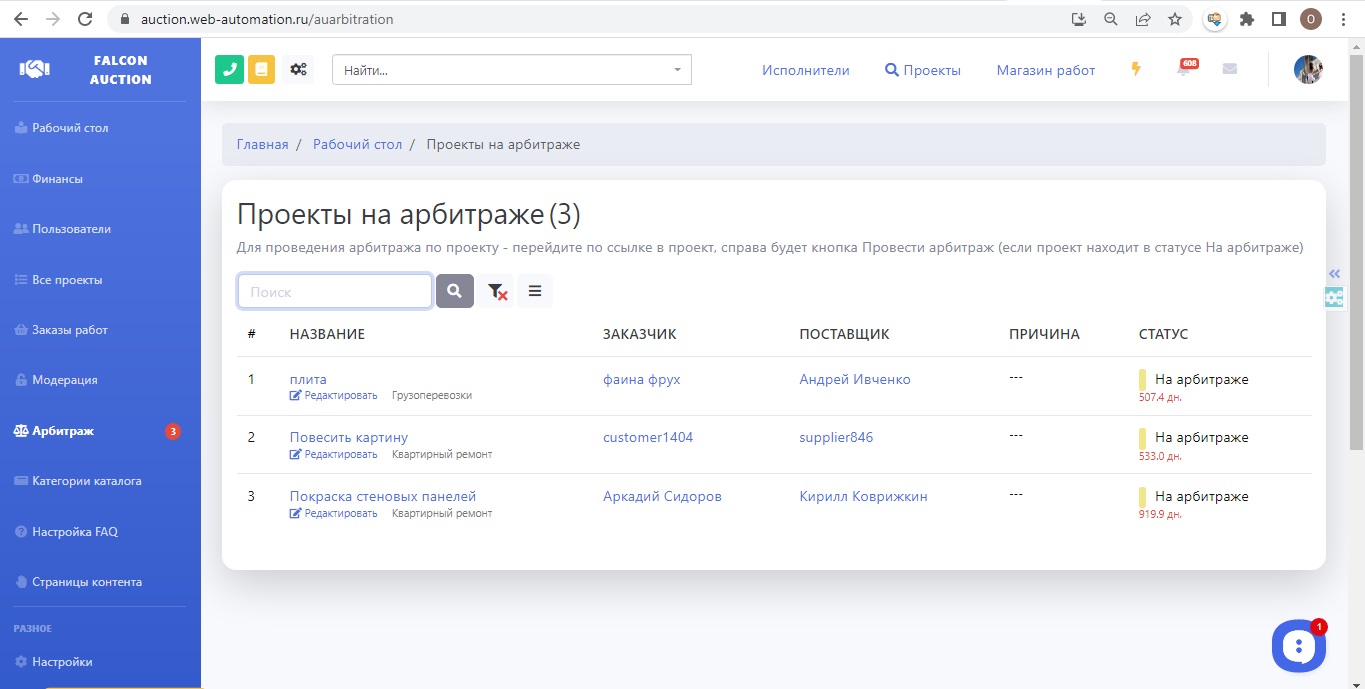The width and height of the screenshot is (1365, 689).
Task: Open supplier Кирилл Коврижкин profile
Action: [x=863, y=496]
